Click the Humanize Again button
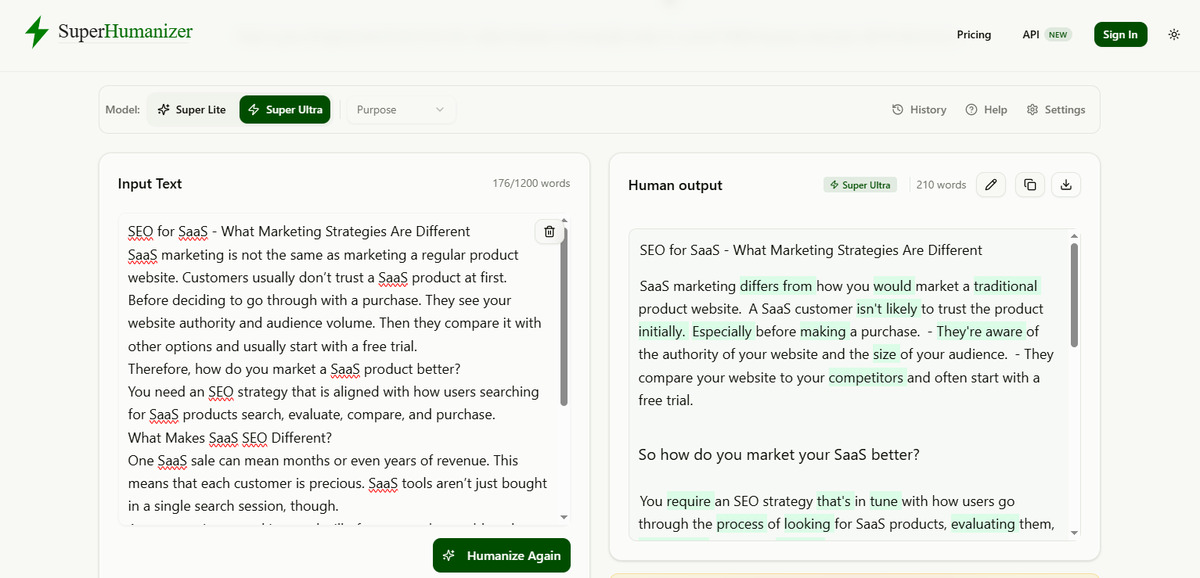The image size is (1200, 578). pos(502,556)
